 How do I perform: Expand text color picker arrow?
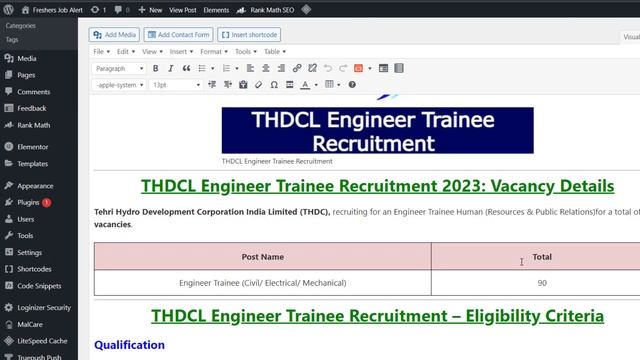(316, 85)
